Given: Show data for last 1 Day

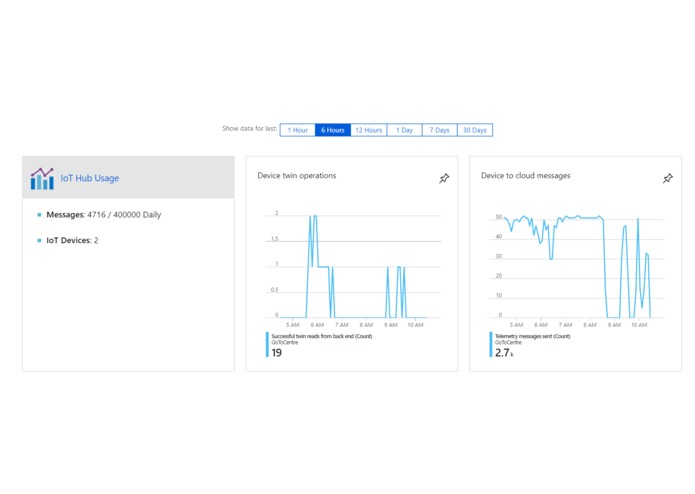Looking at the screenshot, I should 404,130.
